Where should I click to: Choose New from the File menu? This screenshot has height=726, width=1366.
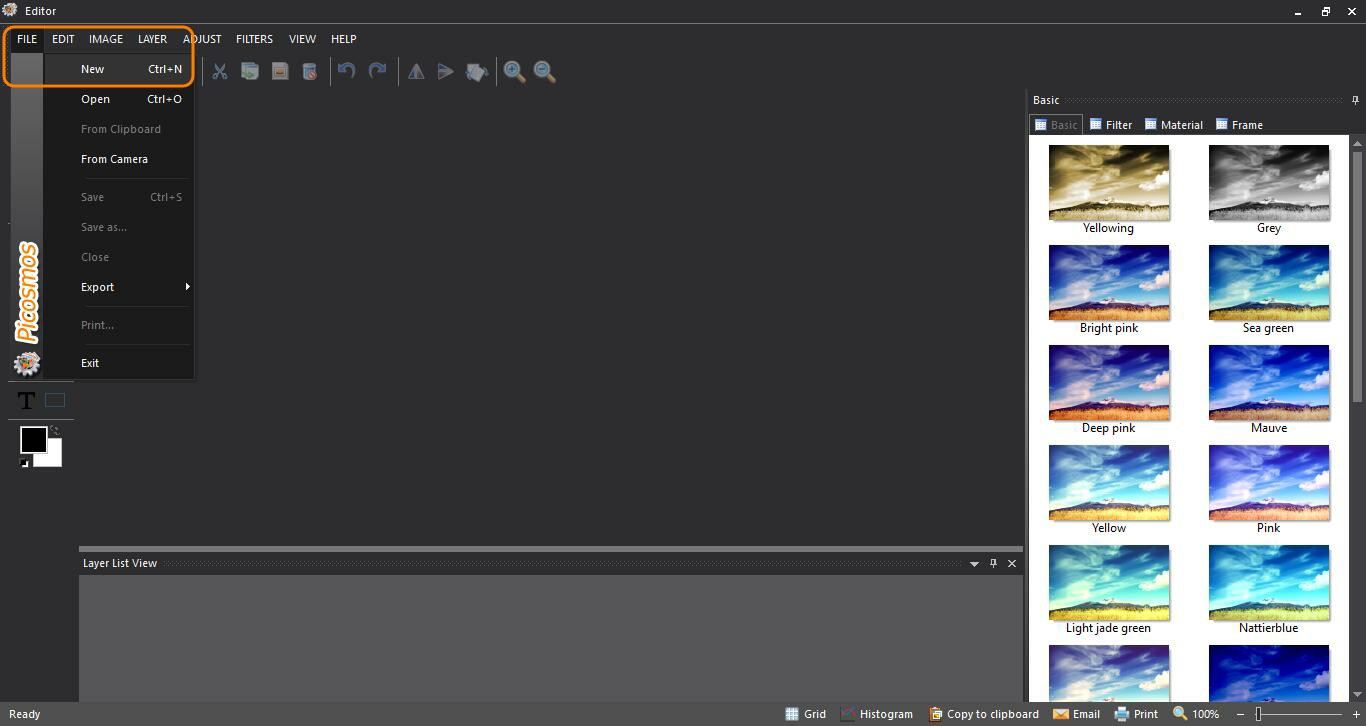point(93,69)
